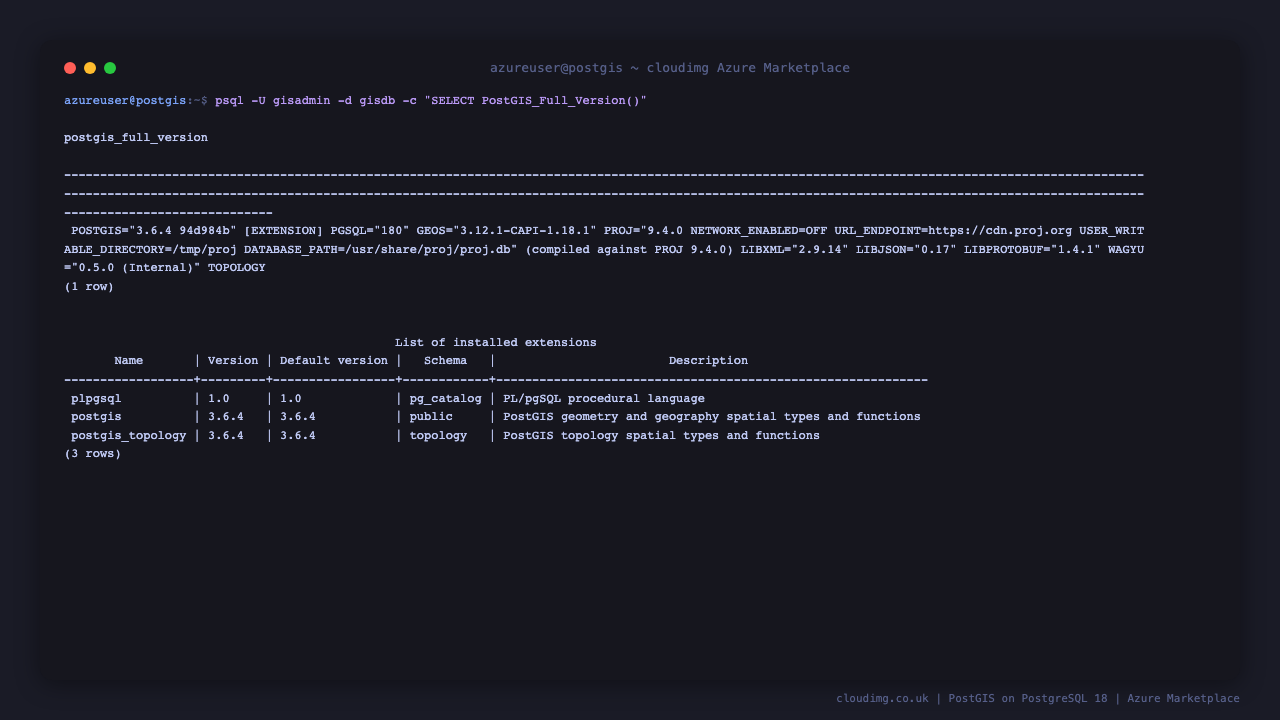Viewport: 1280px width, 720px height.
Task: Click the 'Description' column header
Action: coord(708,361)
